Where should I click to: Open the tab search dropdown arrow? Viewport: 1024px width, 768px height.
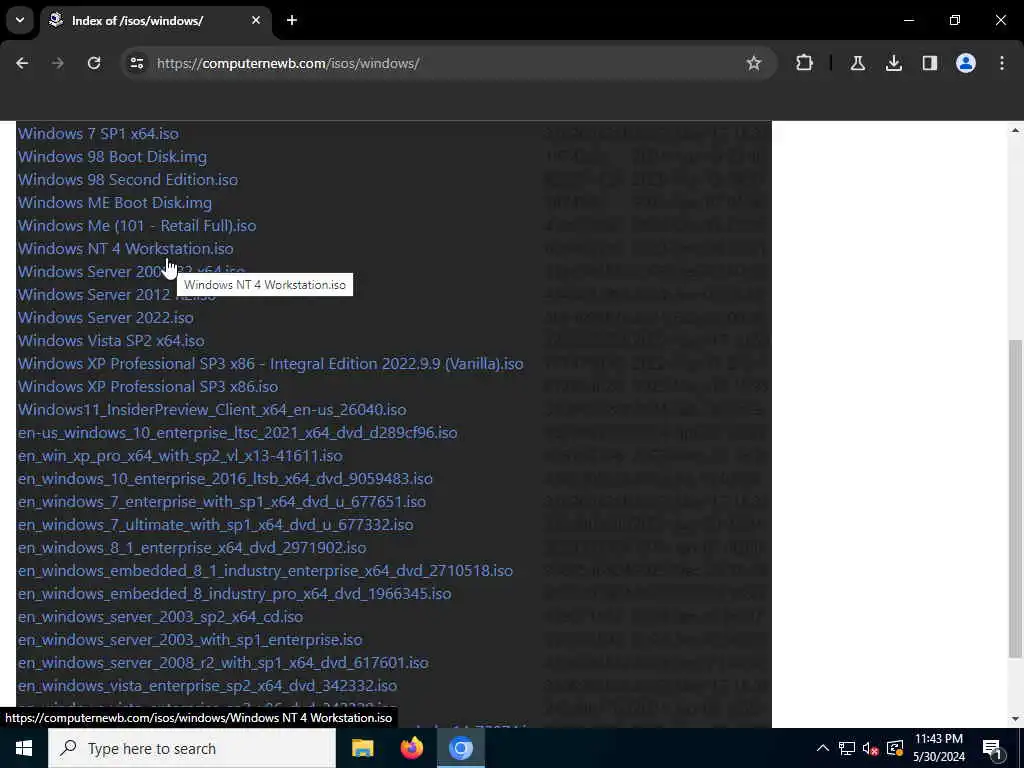pyautogui.click(x=20, y=20)
